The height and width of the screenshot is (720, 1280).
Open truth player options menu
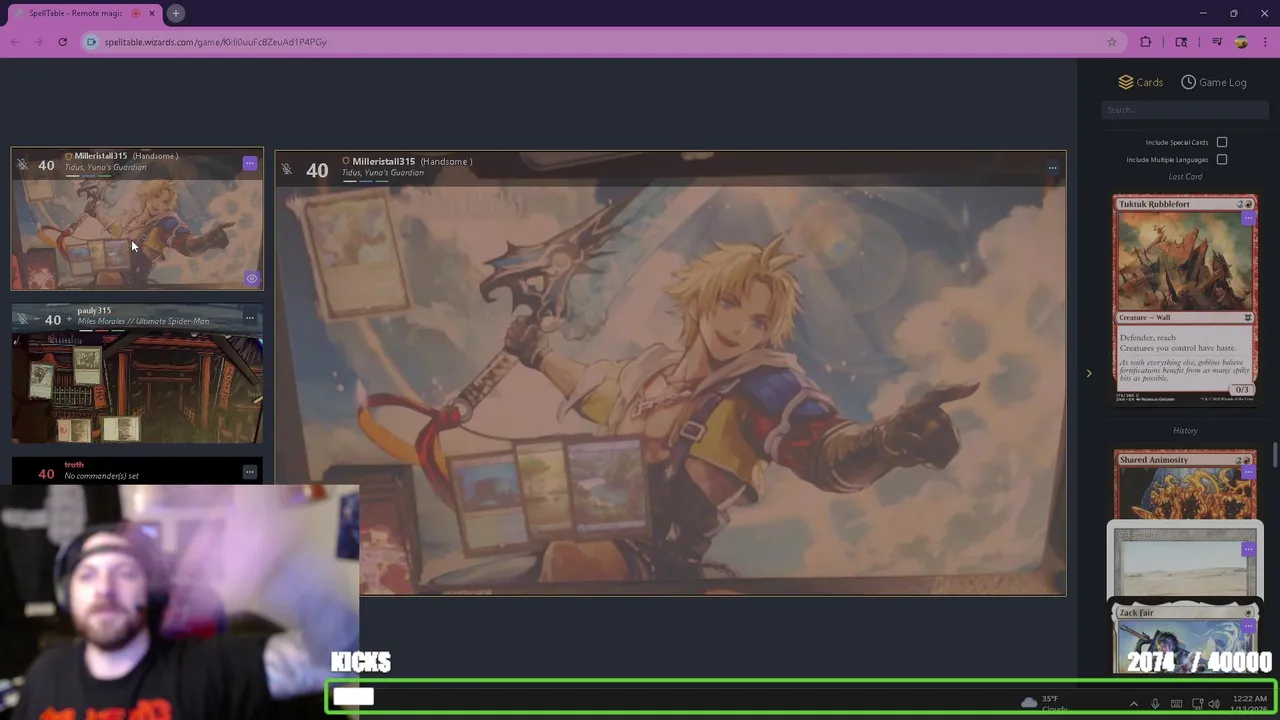point(250,472)
